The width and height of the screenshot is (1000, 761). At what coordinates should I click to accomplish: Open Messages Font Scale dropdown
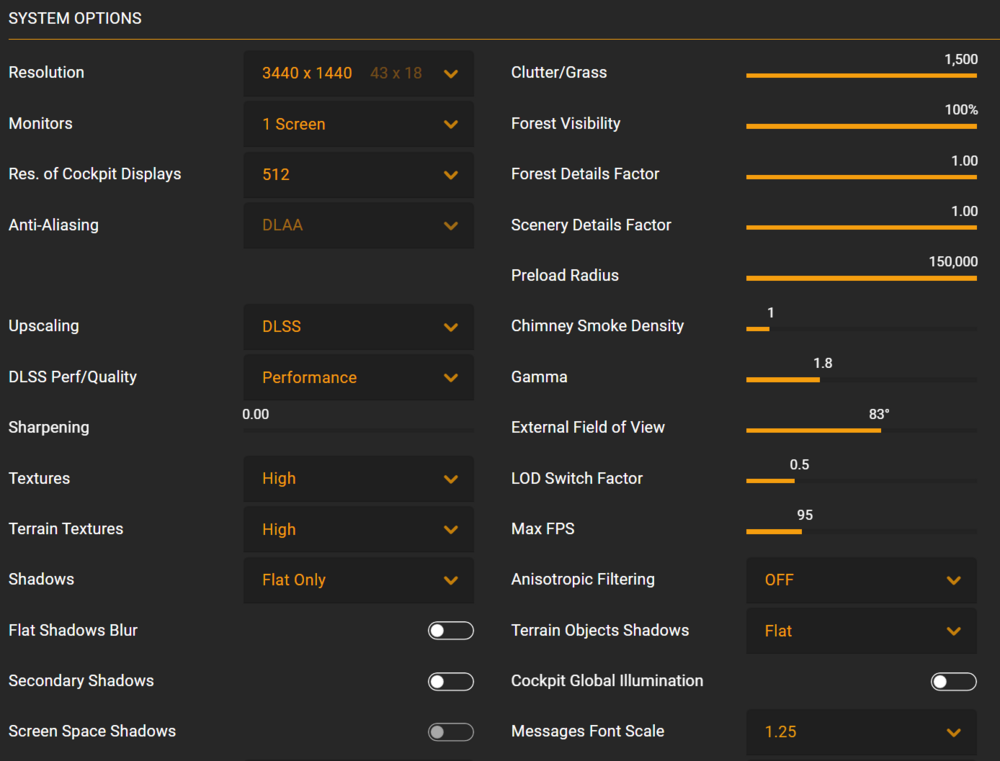pyautogui.click(x=861, y=732)
